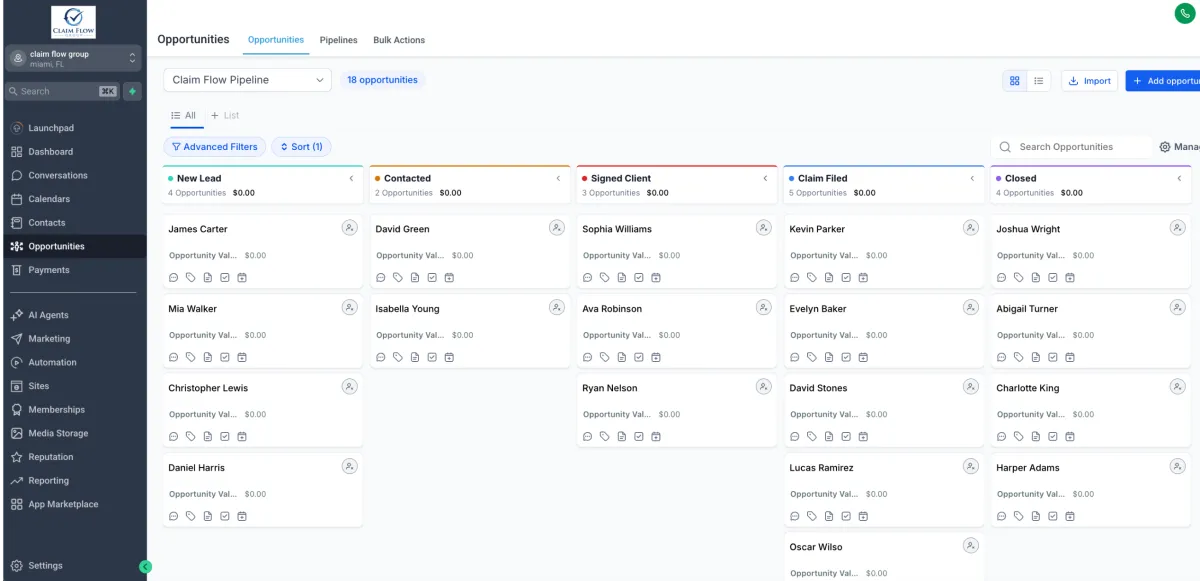Click calendar icon on Abigail Turner card
This screenshot has width=1200, height=581.
click(1070, 357)
